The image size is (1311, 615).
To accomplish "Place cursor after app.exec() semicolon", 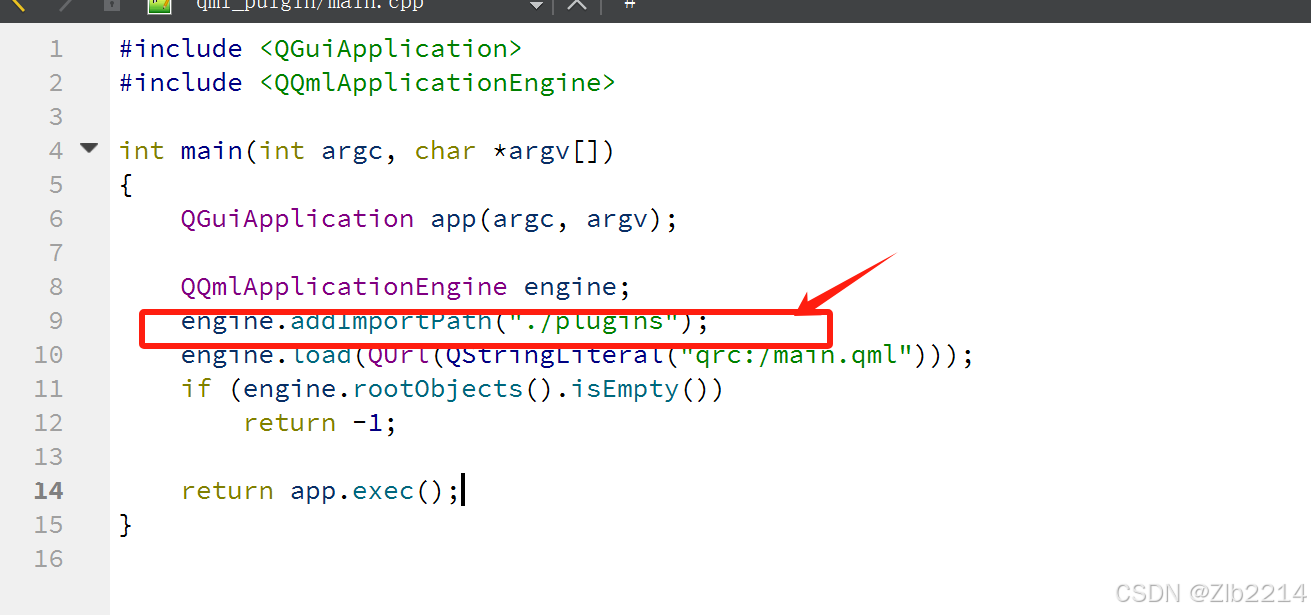I will coord(463,490).
